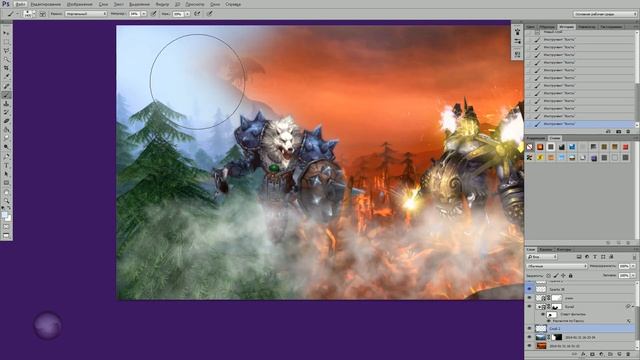Toggle lock all for the layer
Image resolution: width=640 pixels, height=360 pixels.
pyautogui.click(x=571, y=276)
